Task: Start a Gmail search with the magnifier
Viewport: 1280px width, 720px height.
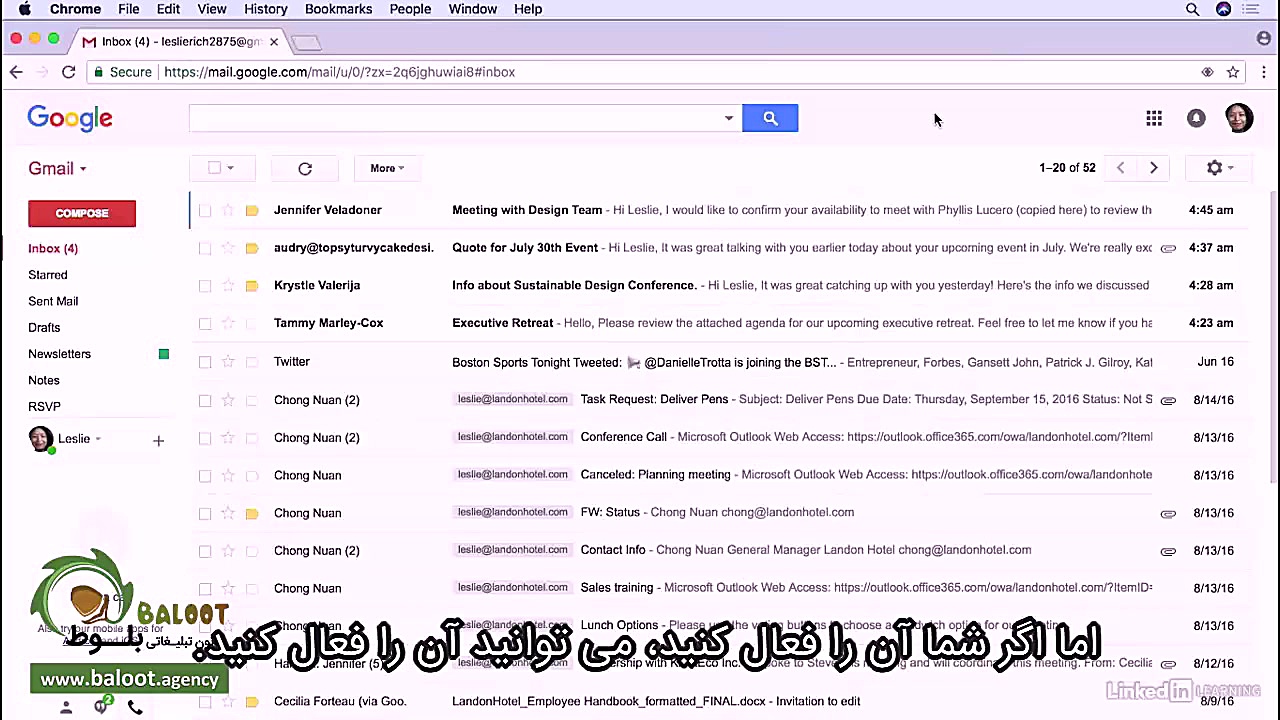Action: [x=770, y=118]
